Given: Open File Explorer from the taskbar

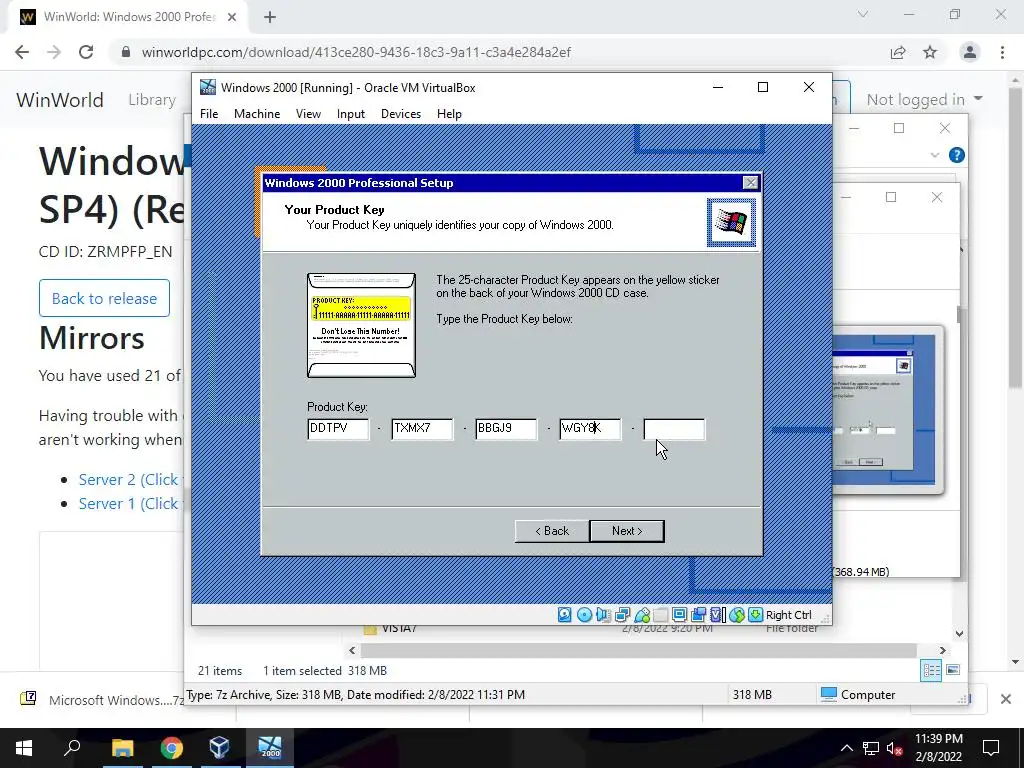Looking at the screenshot, I should (122, 748).
